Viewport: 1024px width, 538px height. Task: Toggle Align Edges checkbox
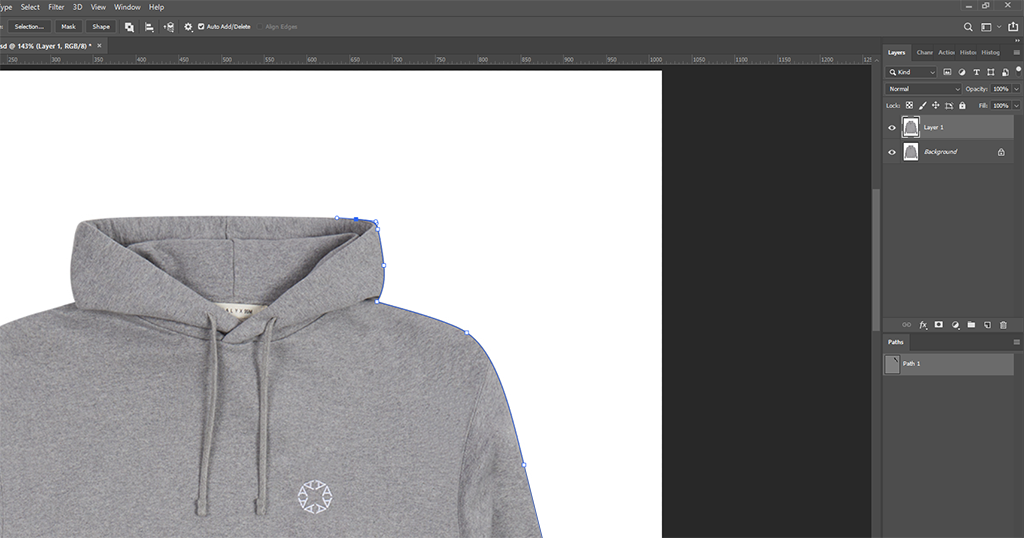(x=260, y=27)
